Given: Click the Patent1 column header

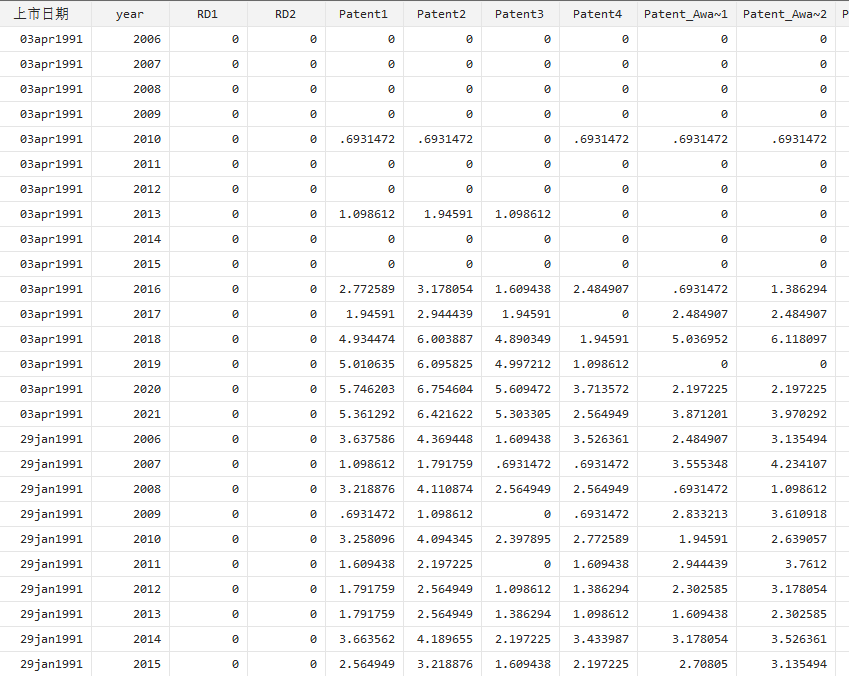Looking at the screenshot, I should 364,14.
